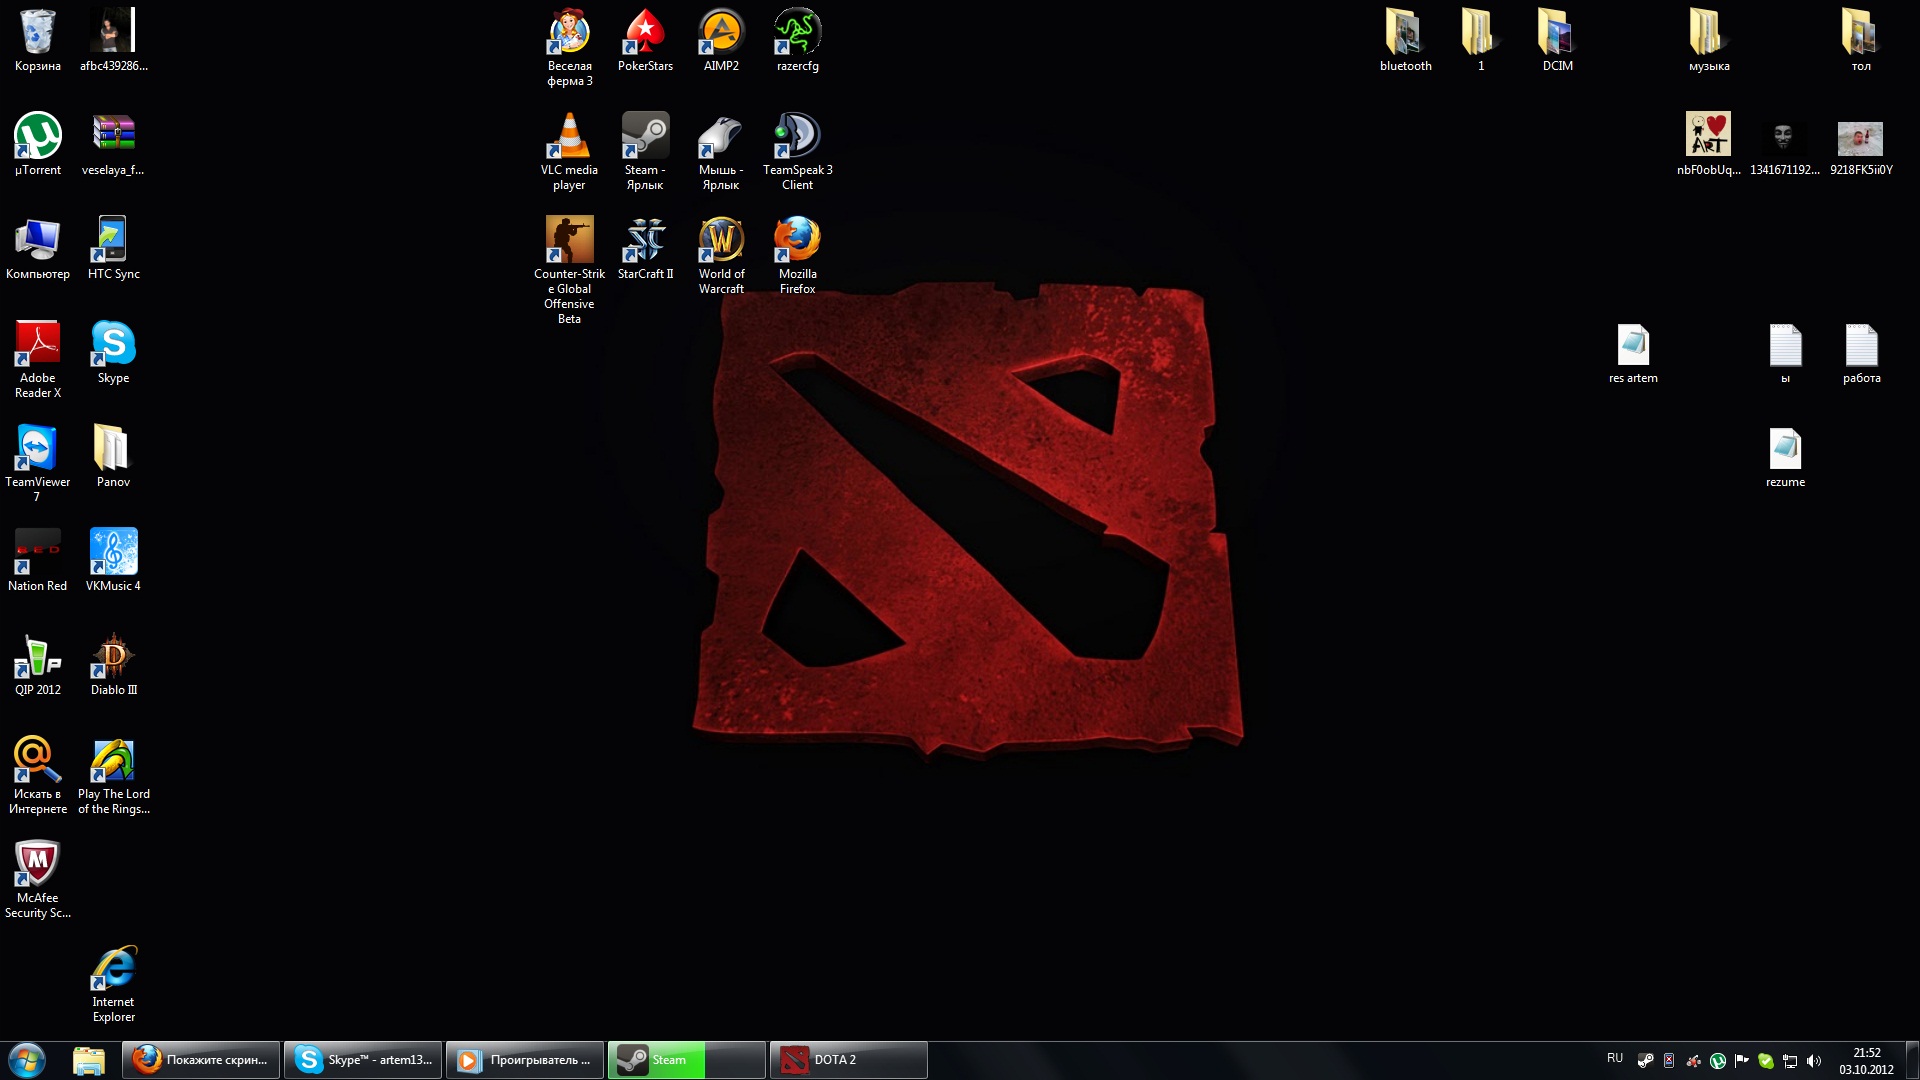
Task: Select the µTorrent desktop shortcut
Action: pos(38,144)
